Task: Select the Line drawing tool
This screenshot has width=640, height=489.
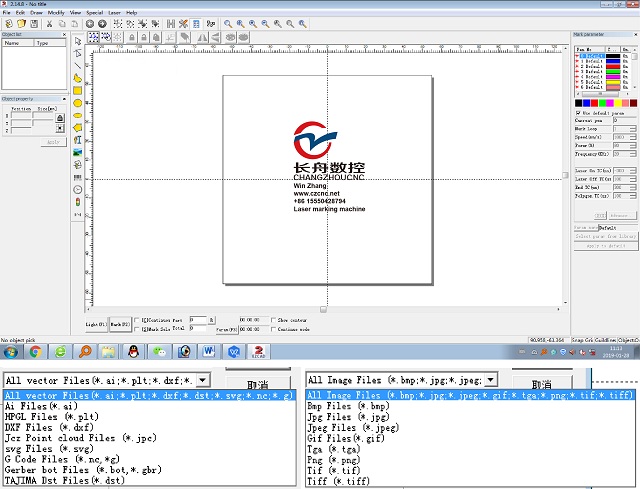Action: coord(78,65)
